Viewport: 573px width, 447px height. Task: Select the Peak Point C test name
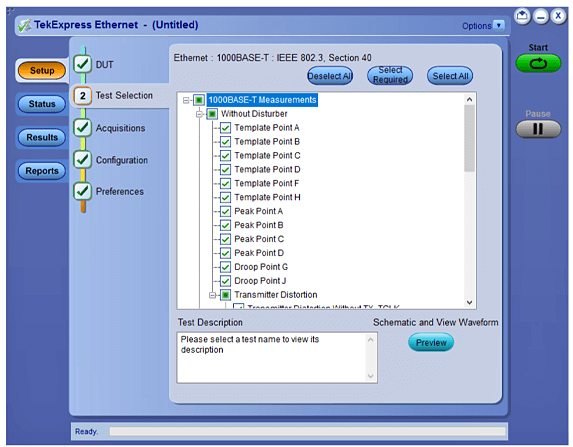(259, 239)
